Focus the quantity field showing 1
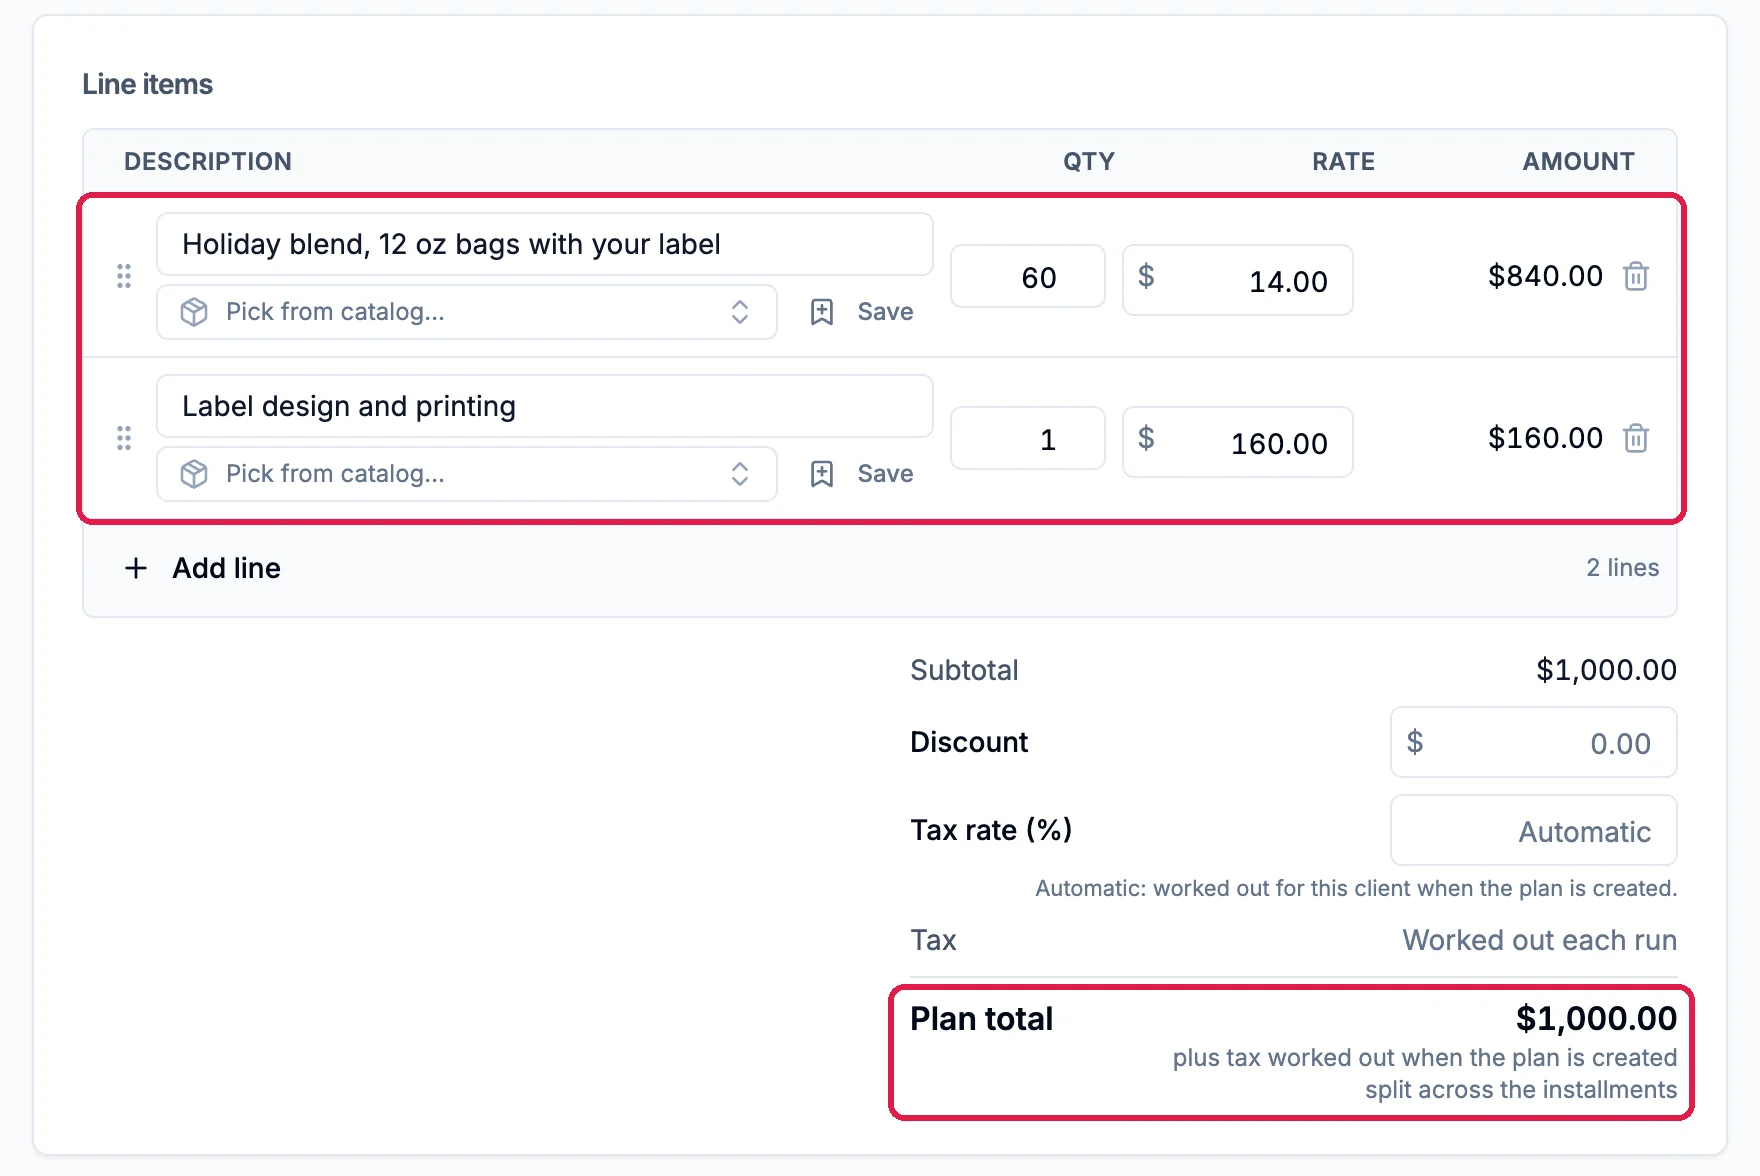 1028,439
